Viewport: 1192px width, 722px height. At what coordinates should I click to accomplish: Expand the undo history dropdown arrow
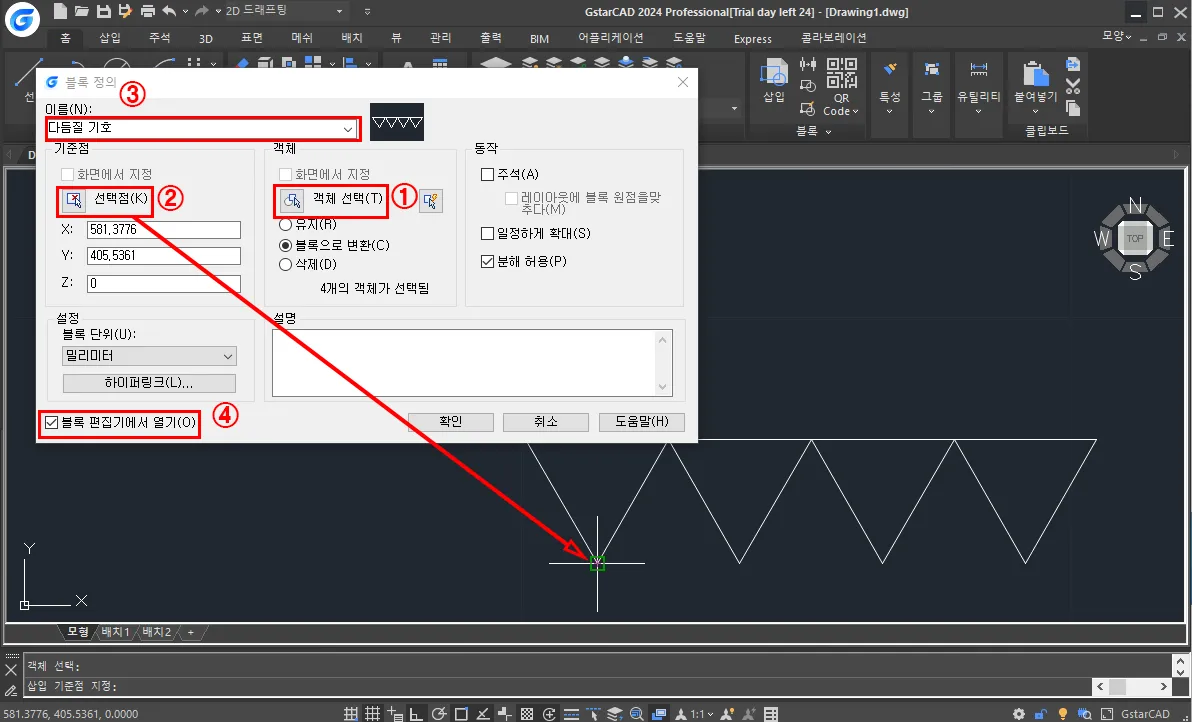tap(185, 11)
